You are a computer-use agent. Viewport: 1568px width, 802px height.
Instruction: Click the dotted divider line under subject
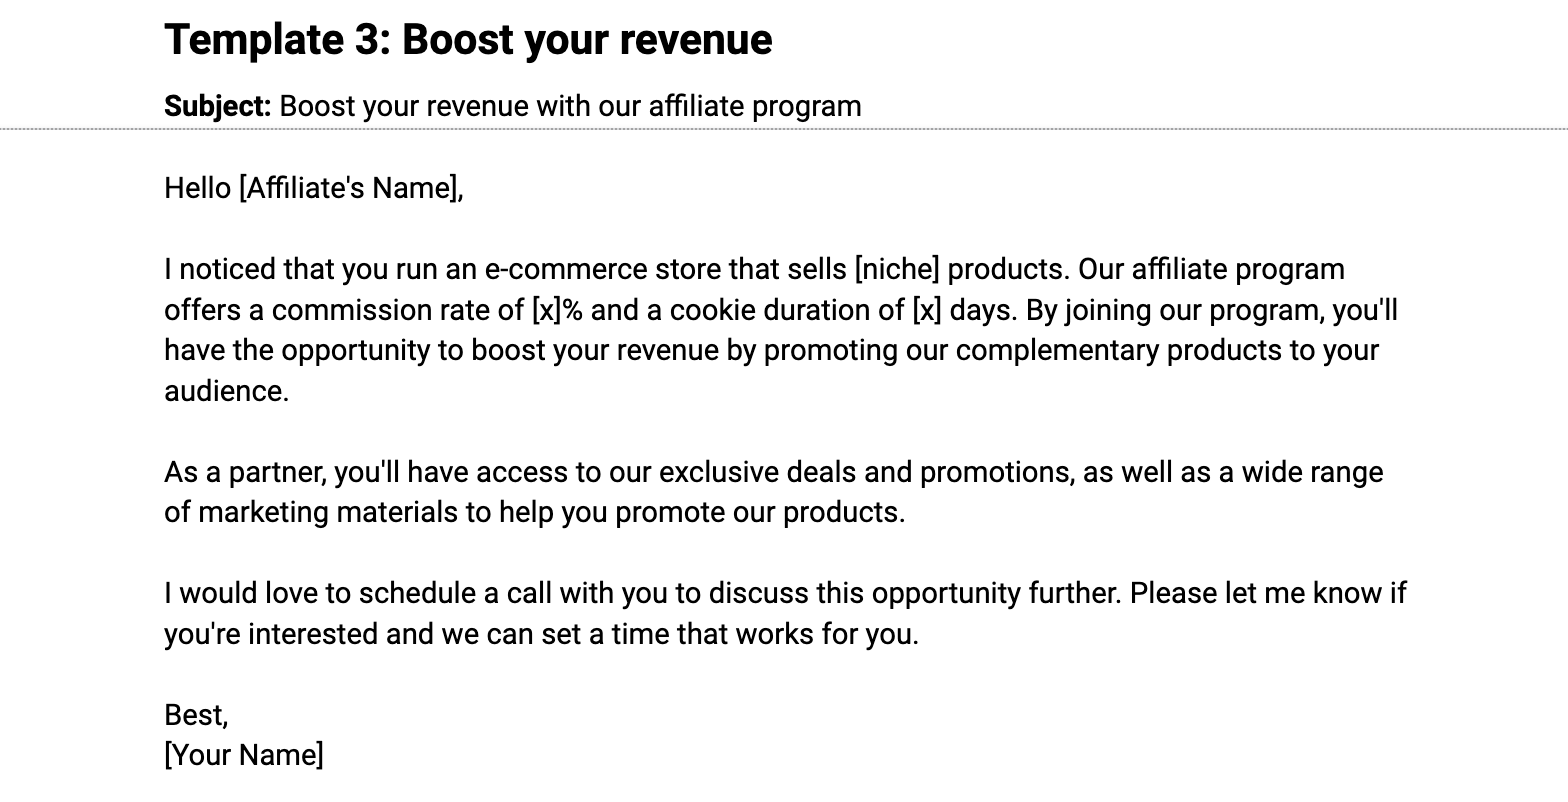click(784, 129)
